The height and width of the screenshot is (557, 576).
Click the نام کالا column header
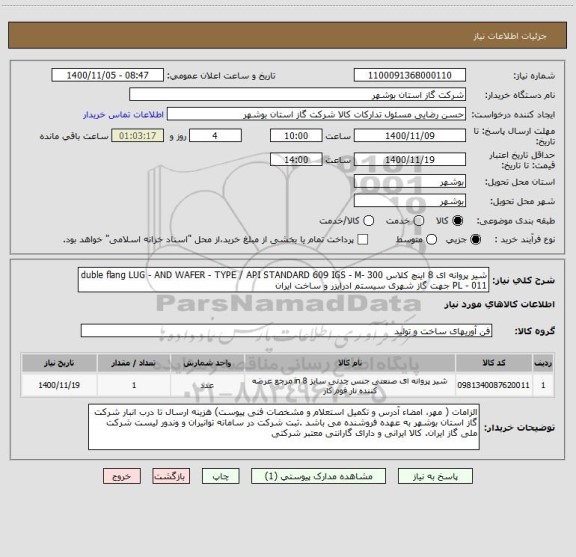350,363
